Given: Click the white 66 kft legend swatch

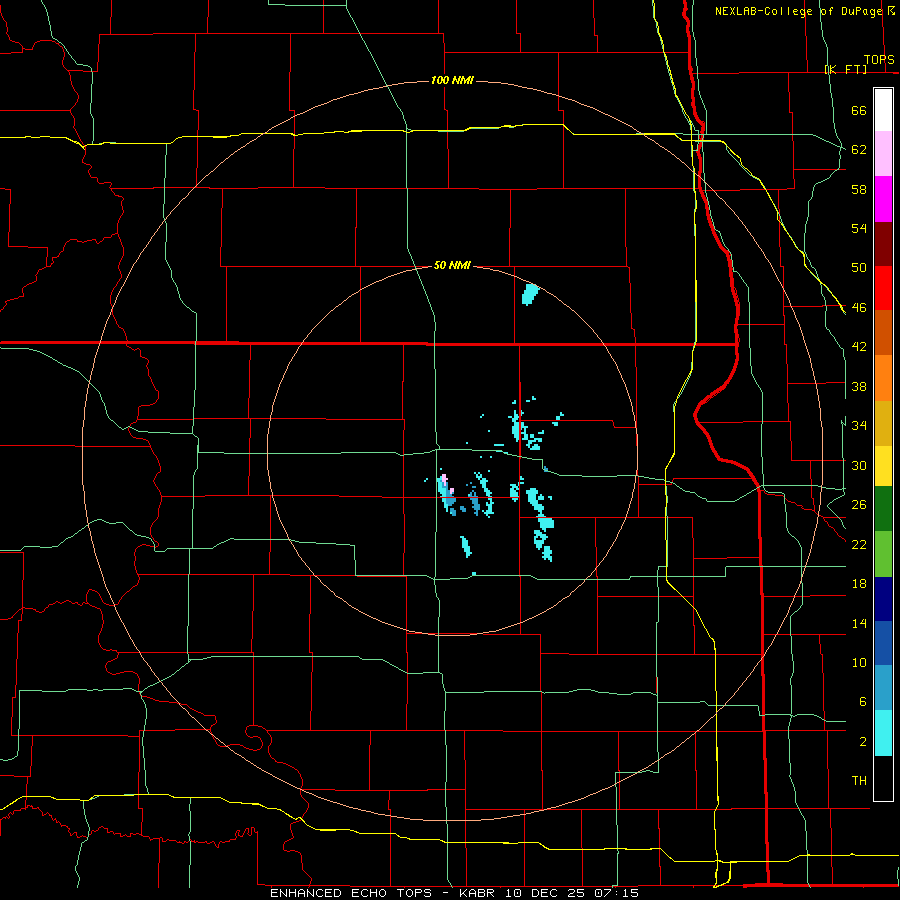Looking at the screenshot, I should (883, 110).
